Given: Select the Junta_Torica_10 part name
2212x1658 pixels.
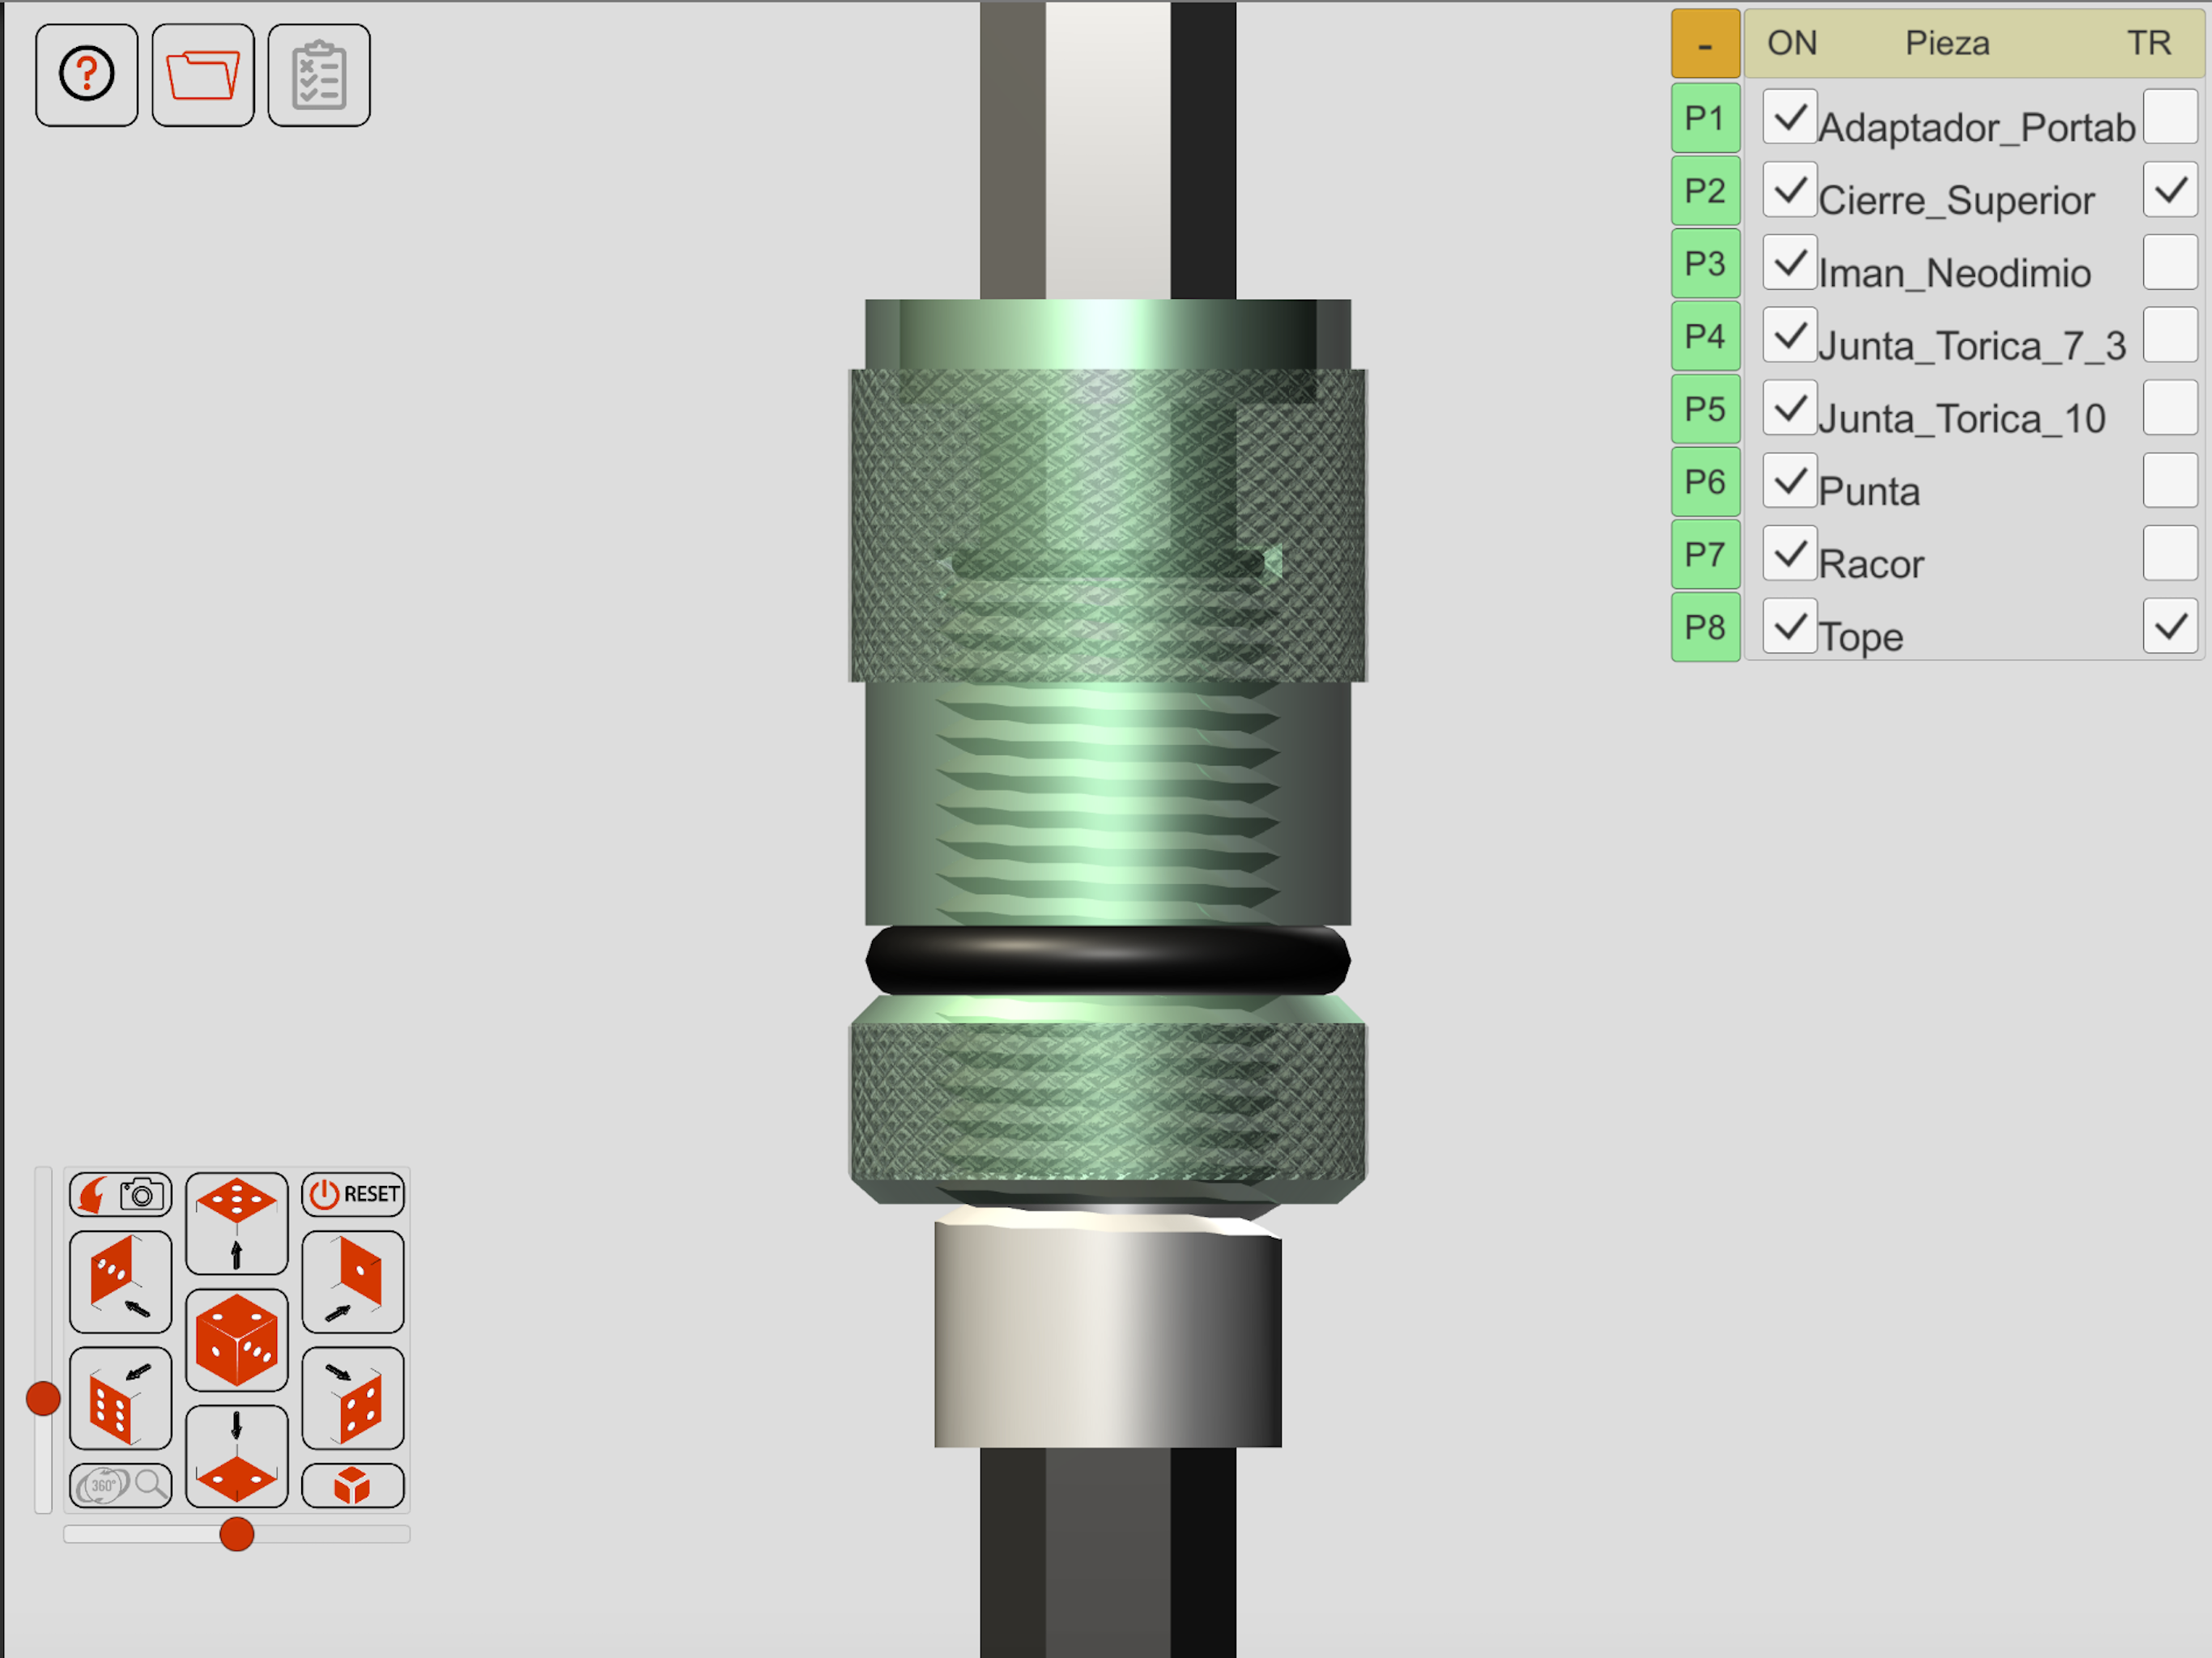Looking at the screenshot, I should coord(1962,419).
